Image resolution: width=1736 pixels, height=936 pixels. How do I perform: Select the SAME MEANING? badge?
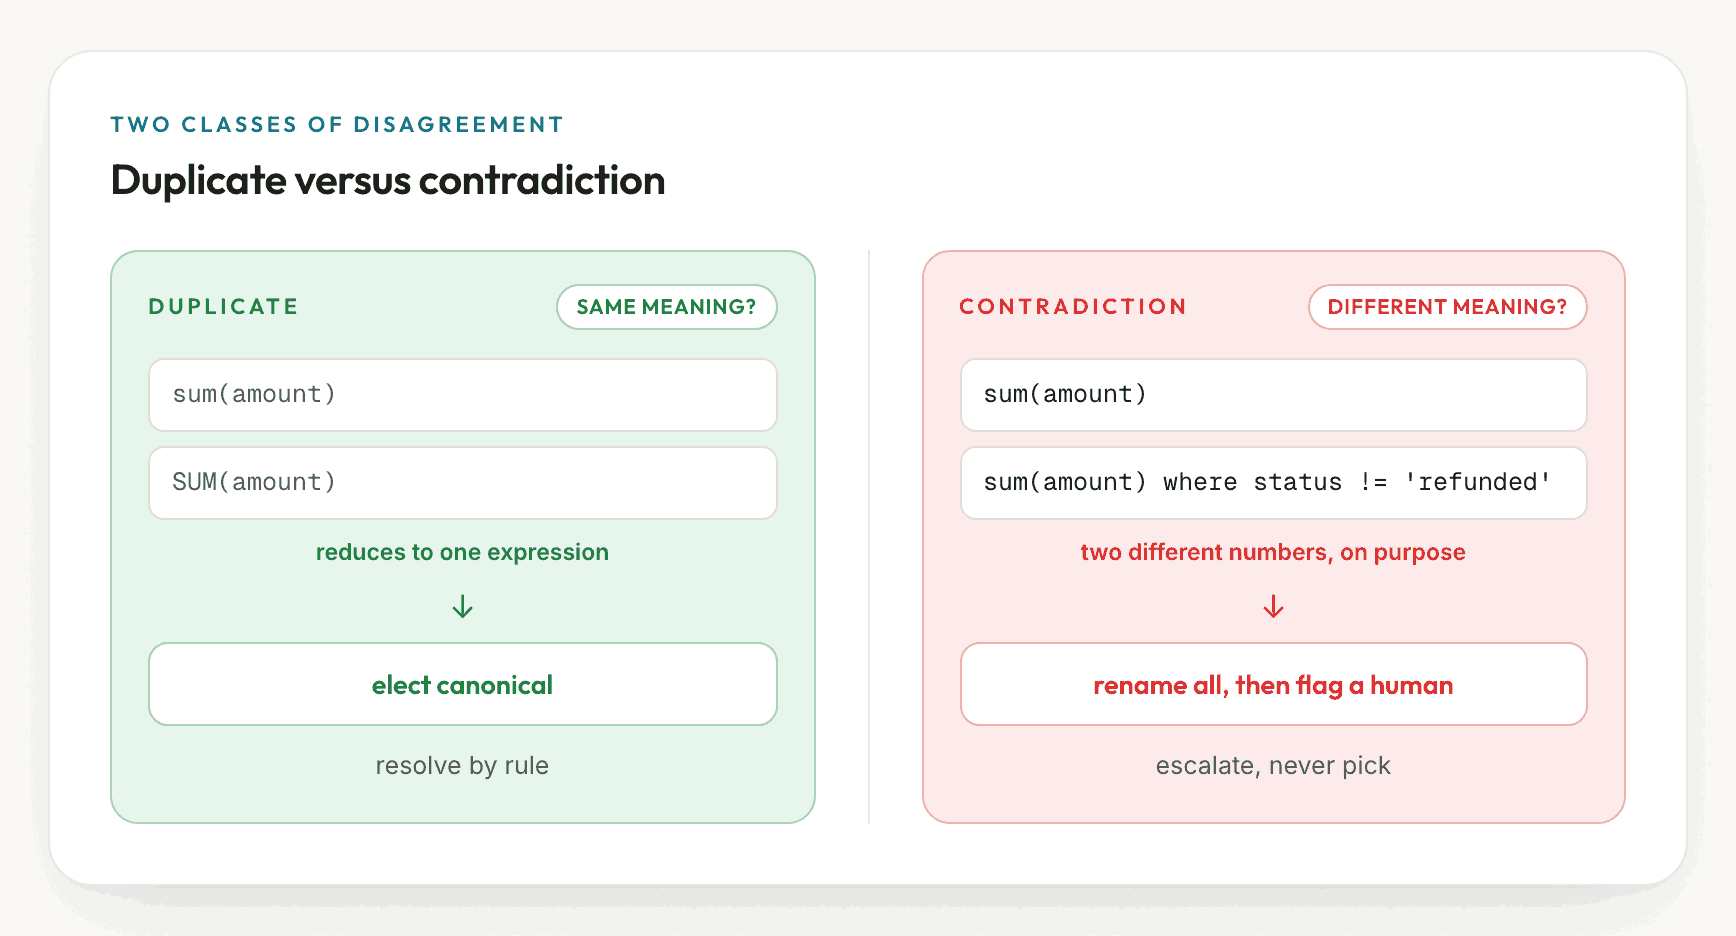pyautogui.click(x=667, y=307)
